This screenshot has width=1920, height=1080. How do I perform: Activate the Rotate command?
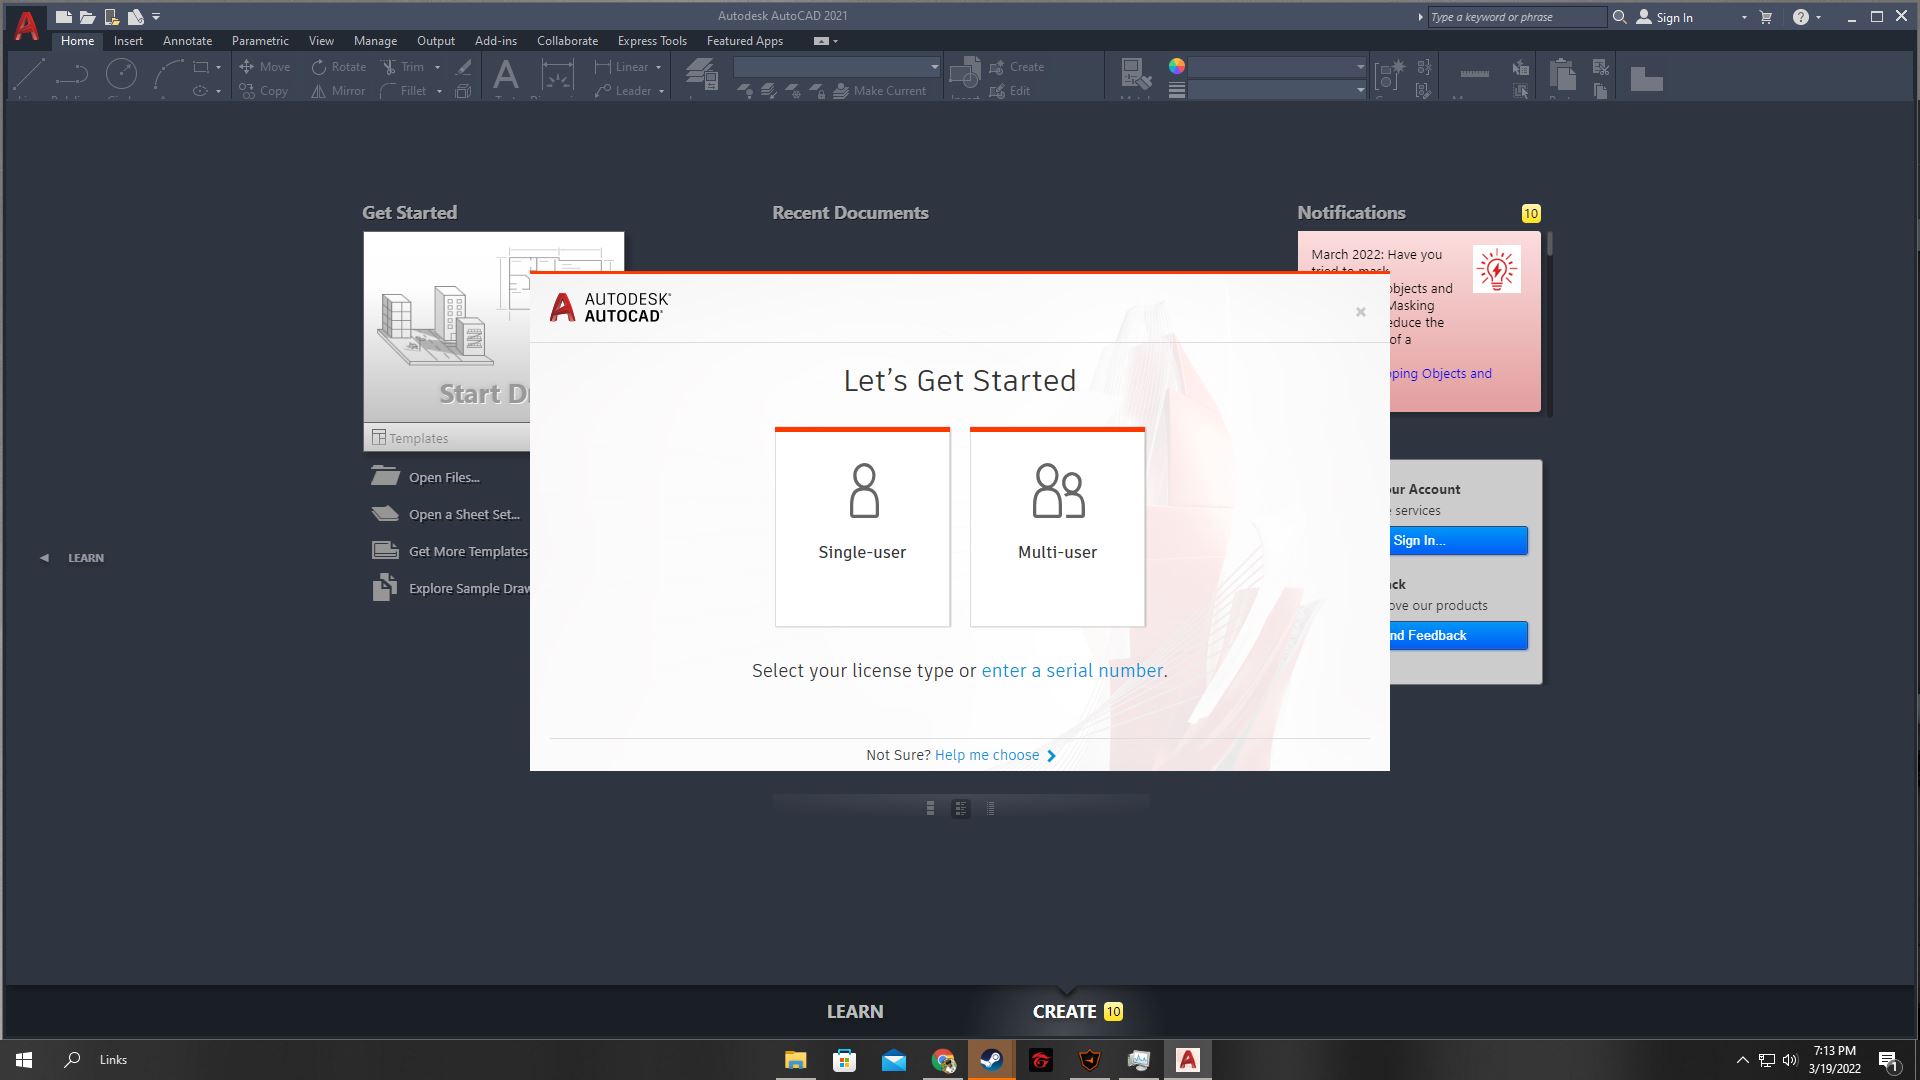[x=338, y=66]
